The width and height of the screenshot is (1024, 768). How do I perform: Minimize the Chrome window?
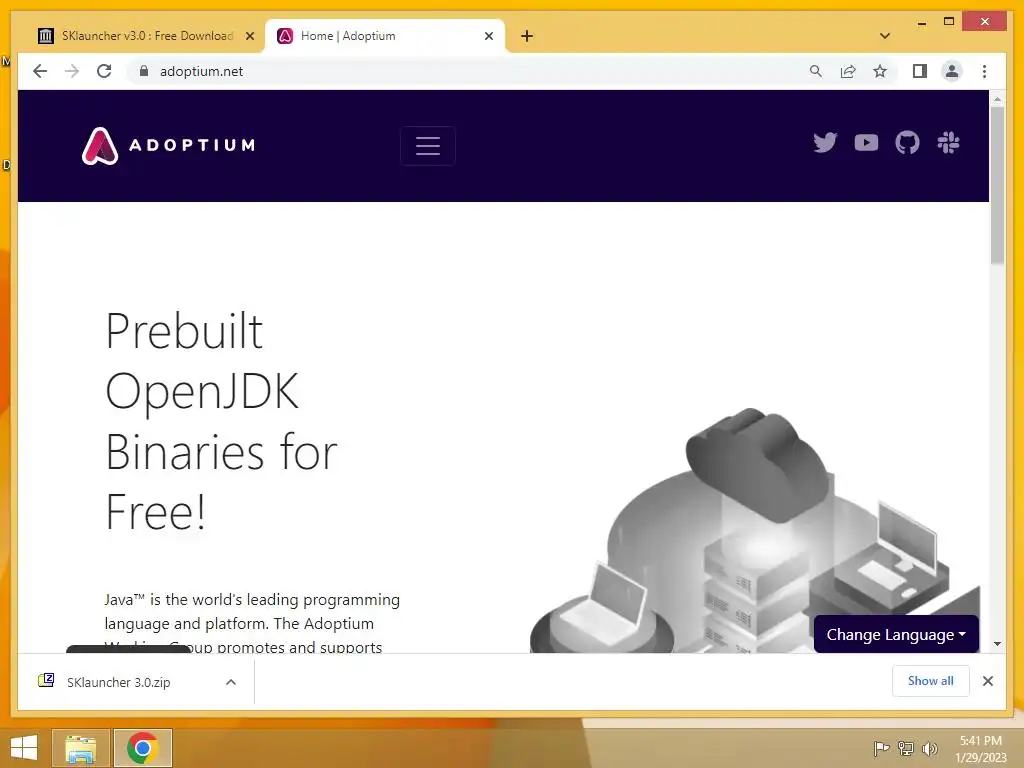(921, 22)
